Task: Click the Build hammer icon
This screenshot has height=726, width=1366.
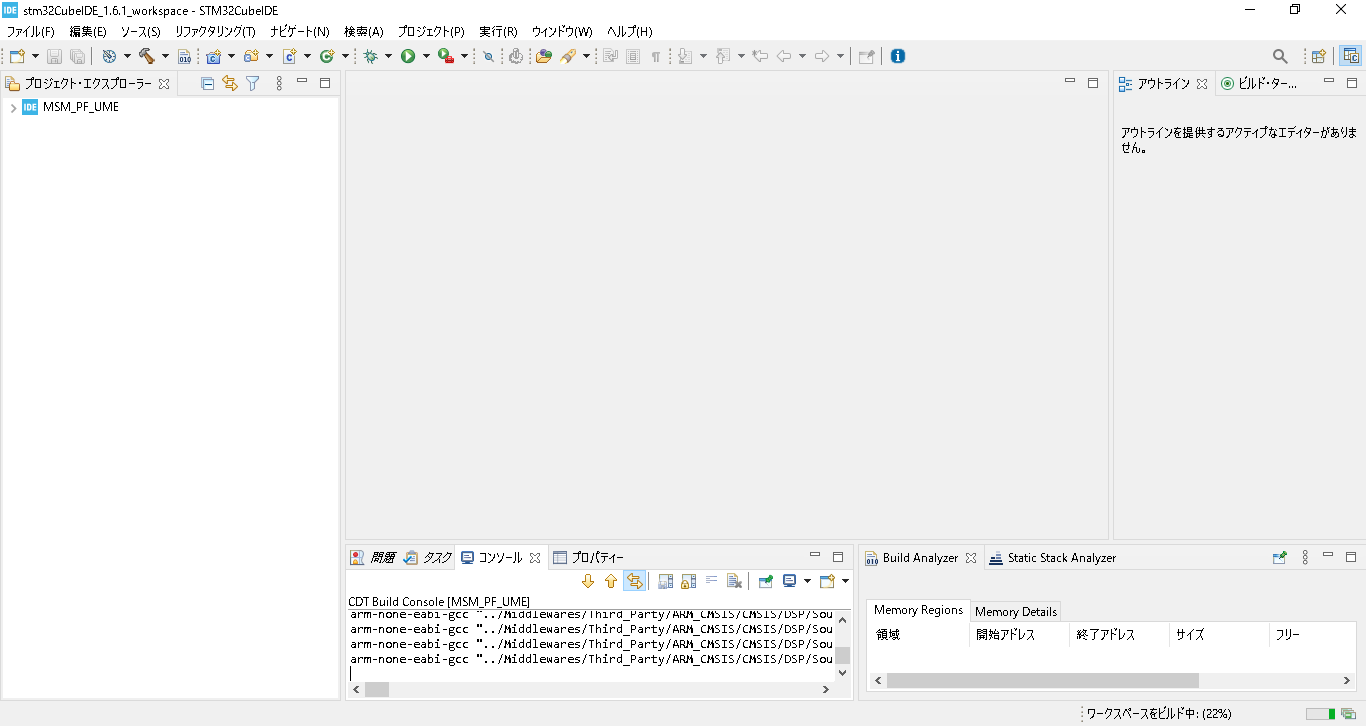Action: 147,56
